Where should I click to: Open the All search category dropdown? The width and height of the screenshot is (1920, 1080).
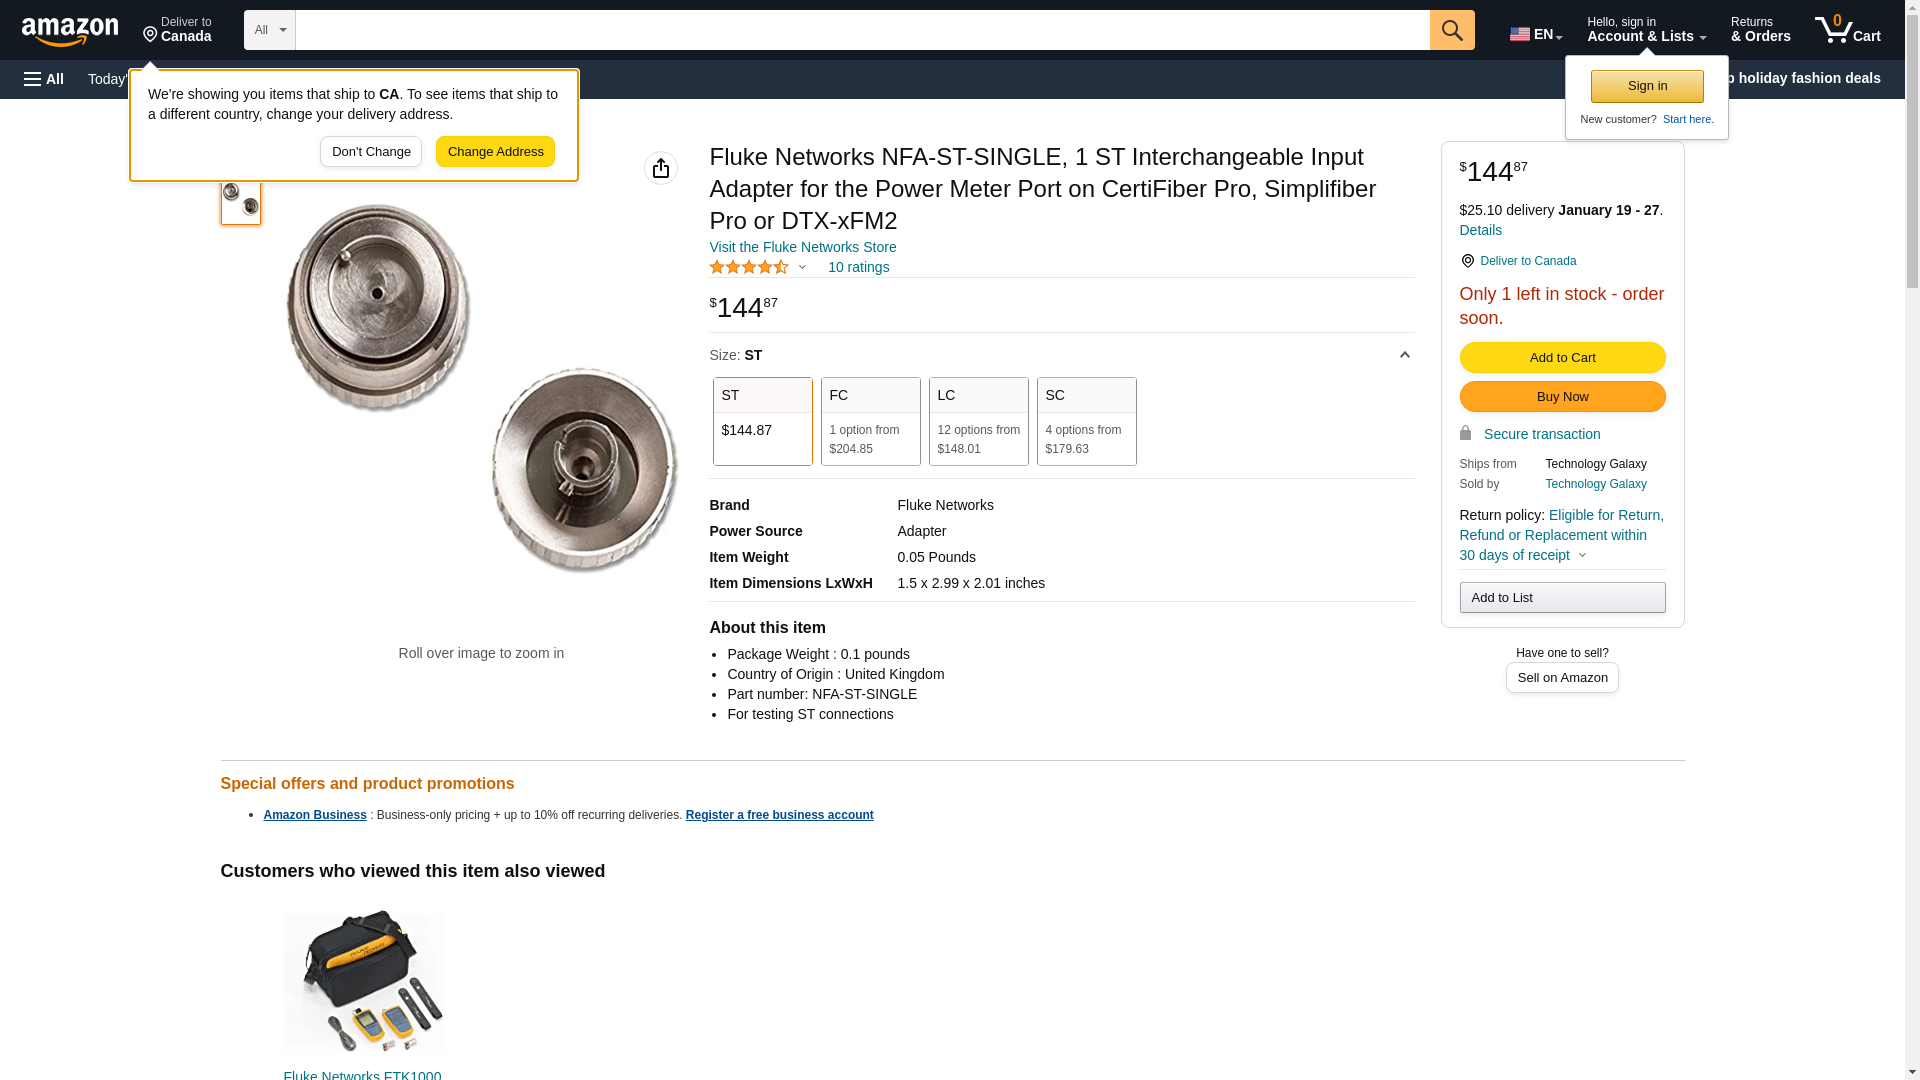pyautogui.click(x=269, y=30)
